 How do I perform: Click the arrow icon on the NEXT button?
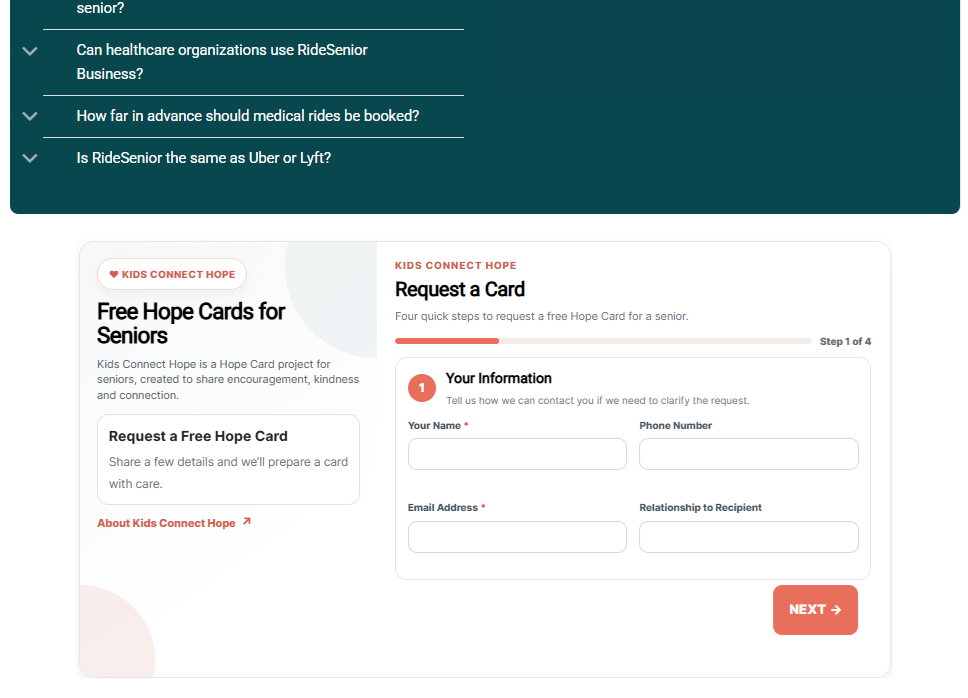[836, 610]
